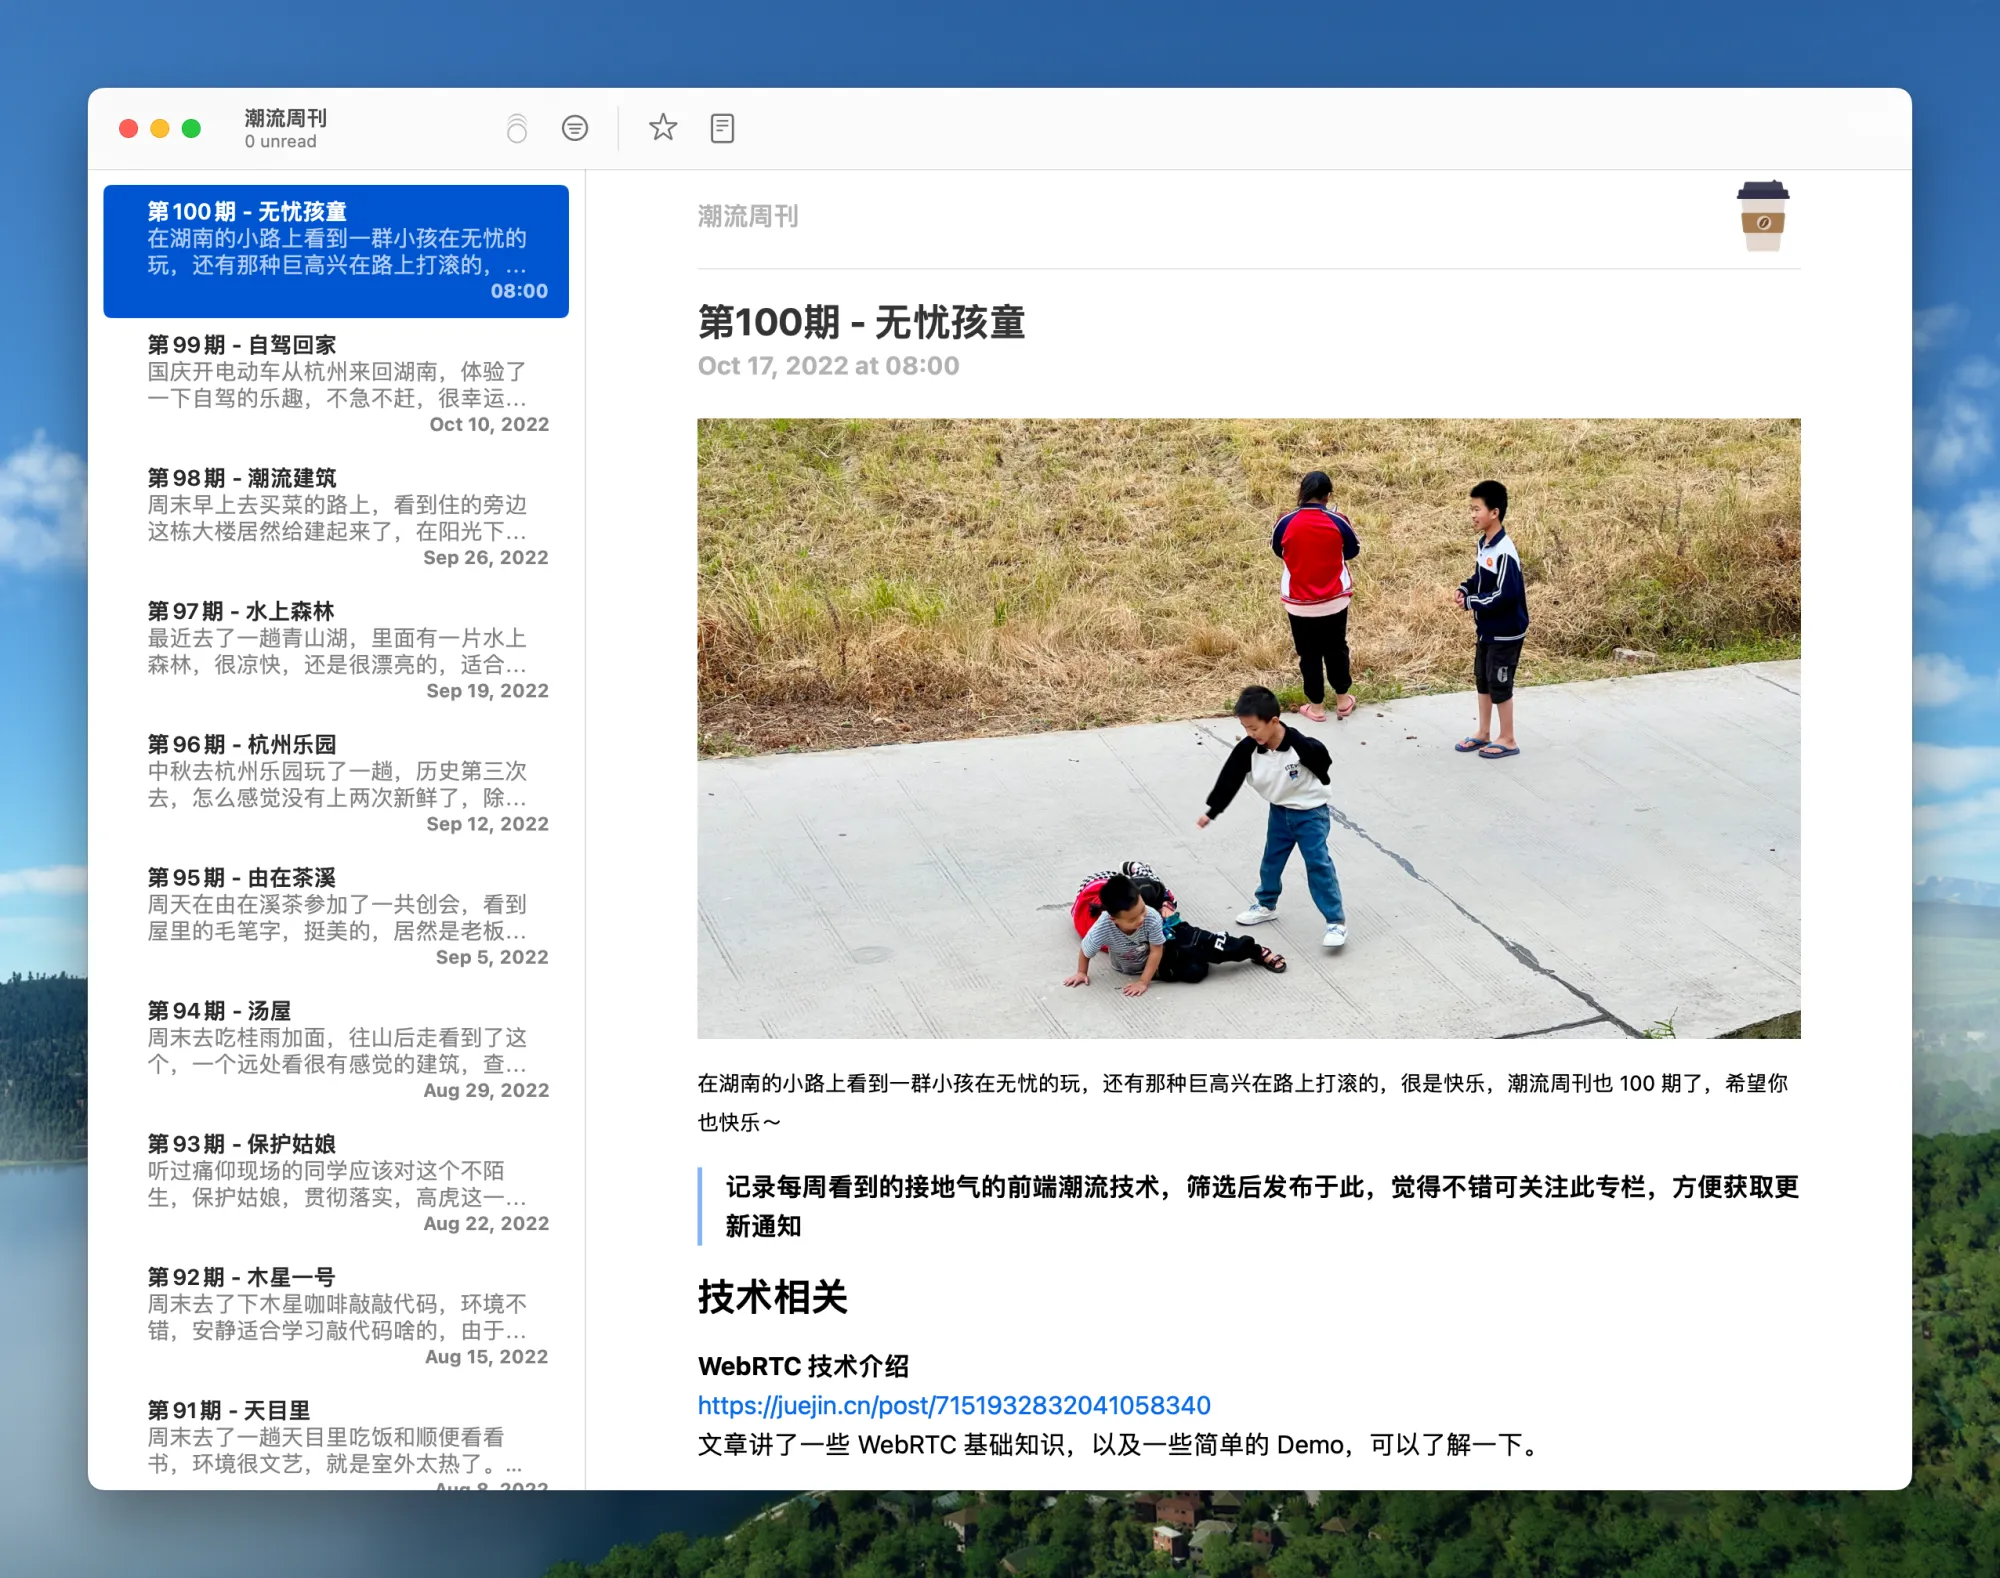
Task: Click the 潮流周刊 feed name in article header
Action: (747, 216)
